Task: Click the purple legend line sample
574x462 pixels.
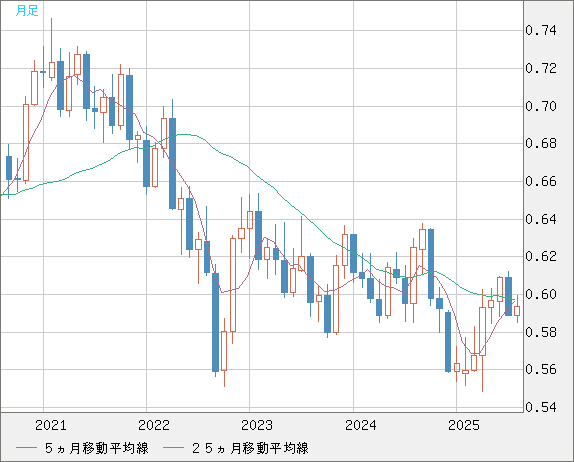Action: click(27, 448)
